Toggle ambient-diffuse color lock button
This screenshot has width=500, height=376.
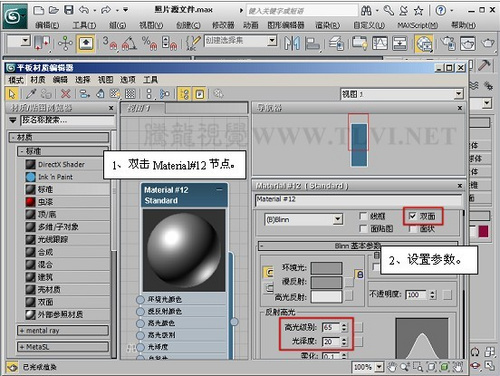point(268,272)
